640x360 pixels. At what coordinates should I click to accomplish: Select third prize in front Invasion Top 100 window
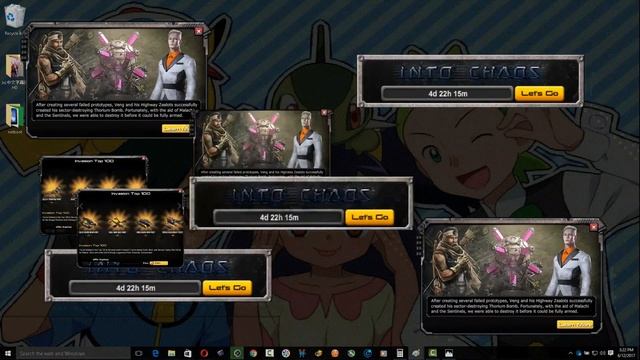click(x=145, y=222)
